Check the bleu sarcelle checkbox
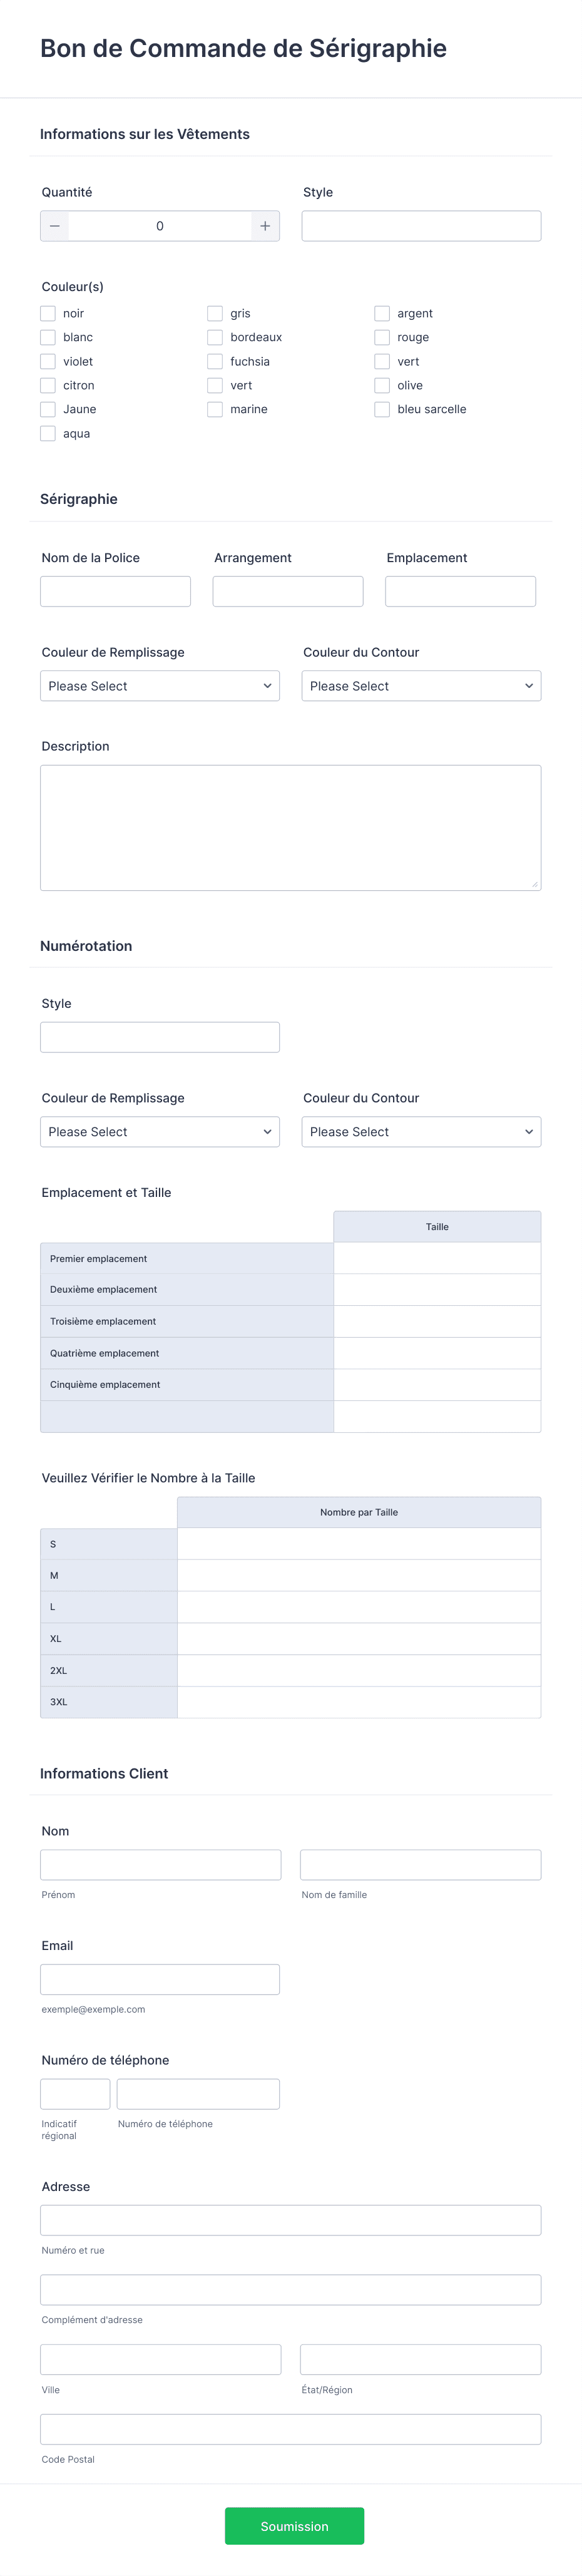Viewport: 582px width, 2576px height. point(382,409)
